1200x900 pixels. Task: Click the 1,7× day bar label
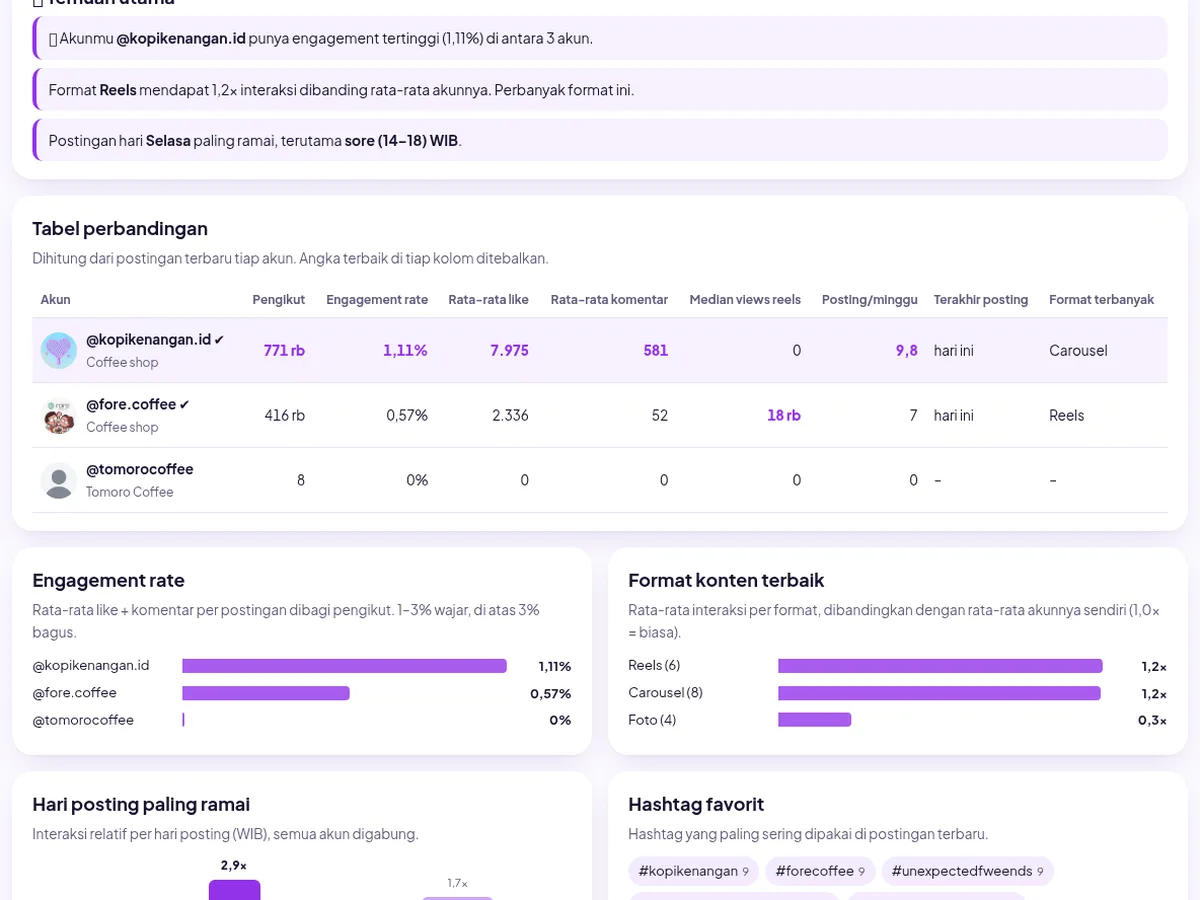(458, 883)
